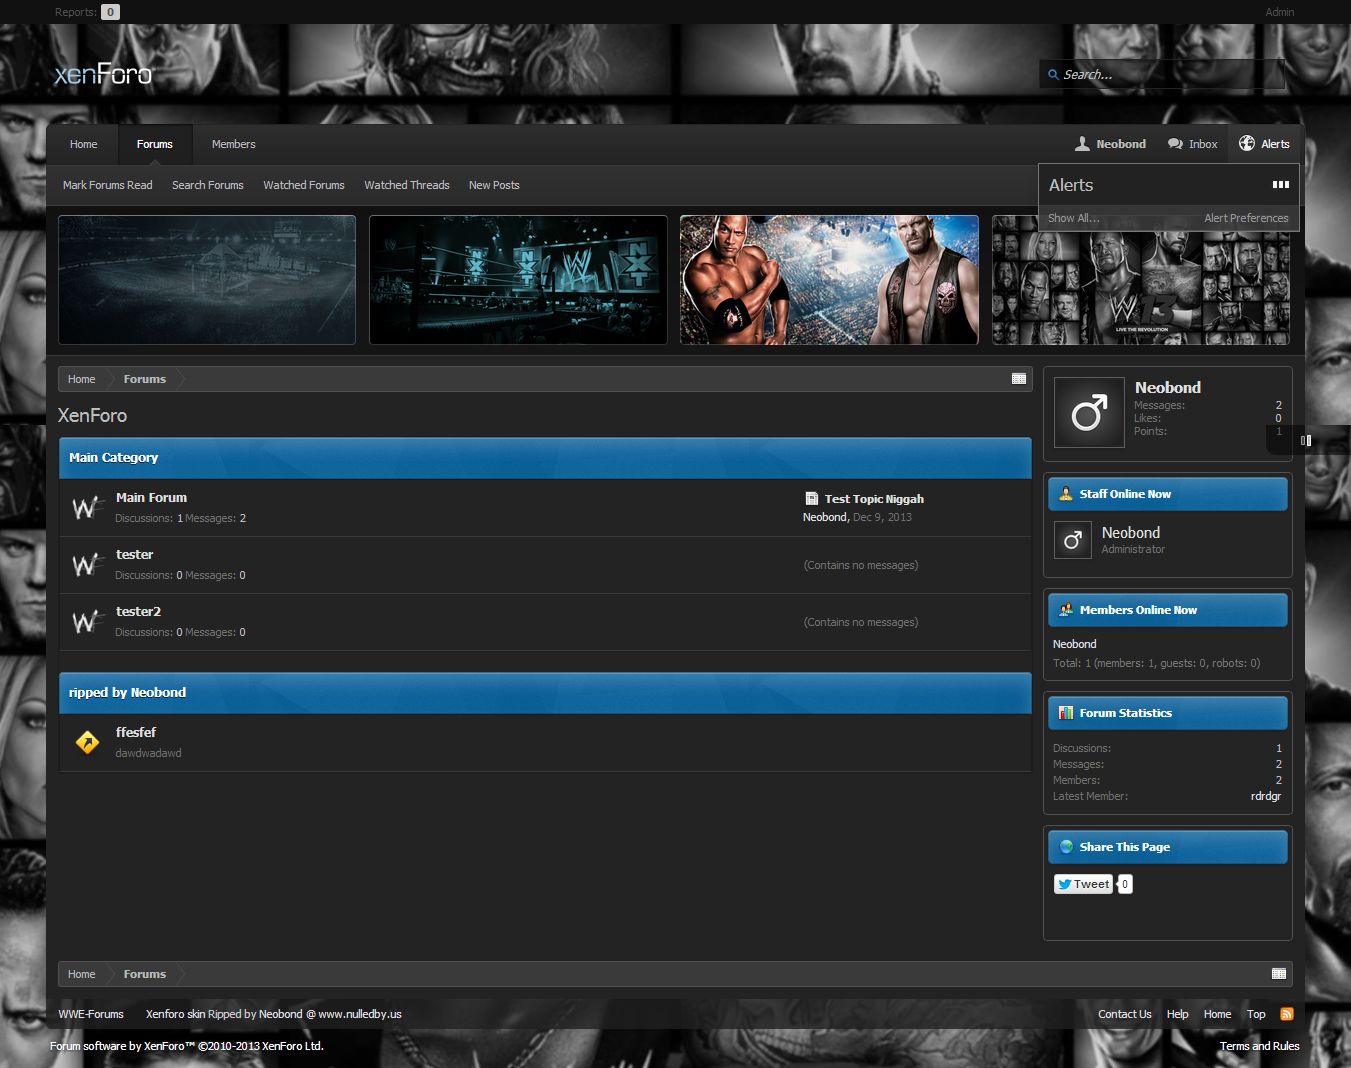This screenshot has width=1351, height=1068.
Task: Open Alert Preferences link
Action: coord(1245,218)
